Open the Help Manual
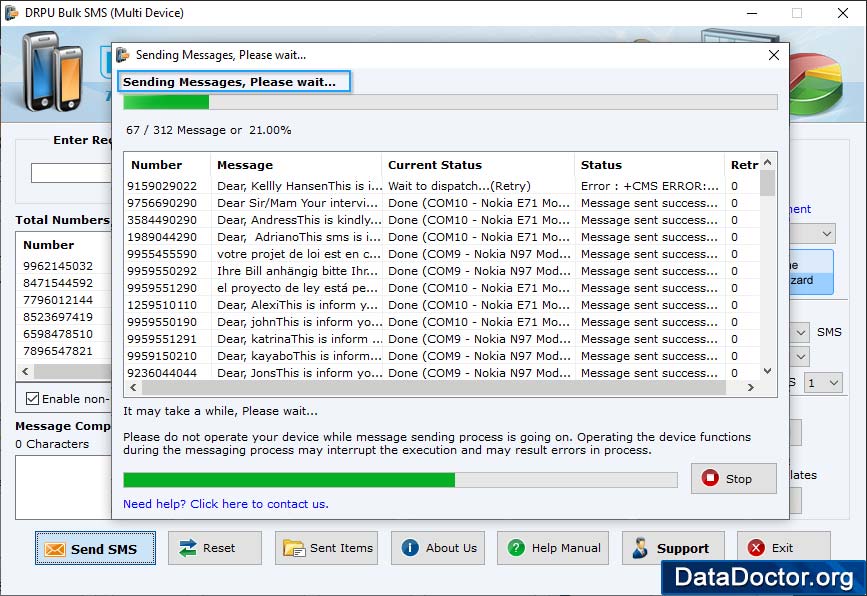Viewport: 867px width, 596px height. [x=553, y=548]
